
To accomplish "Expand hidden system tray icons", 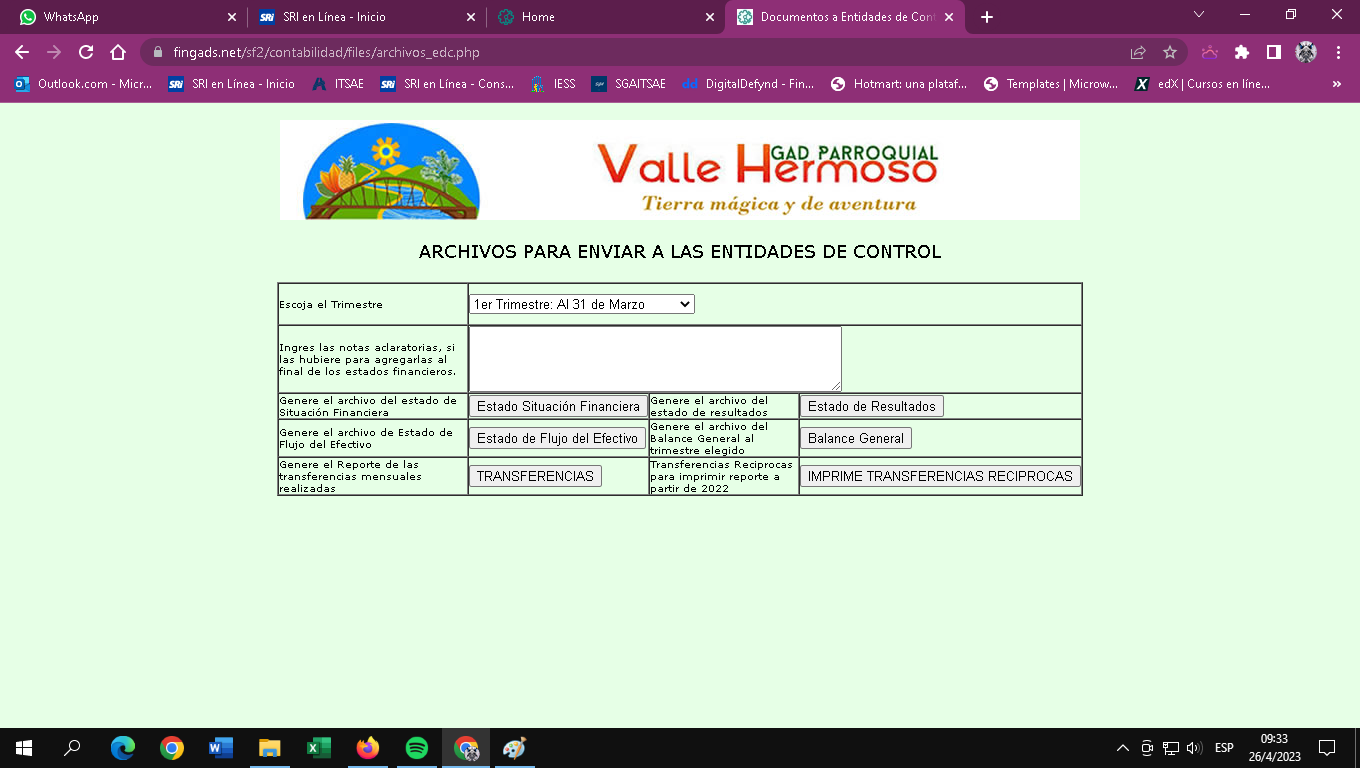I will [x=1122, y=748].
